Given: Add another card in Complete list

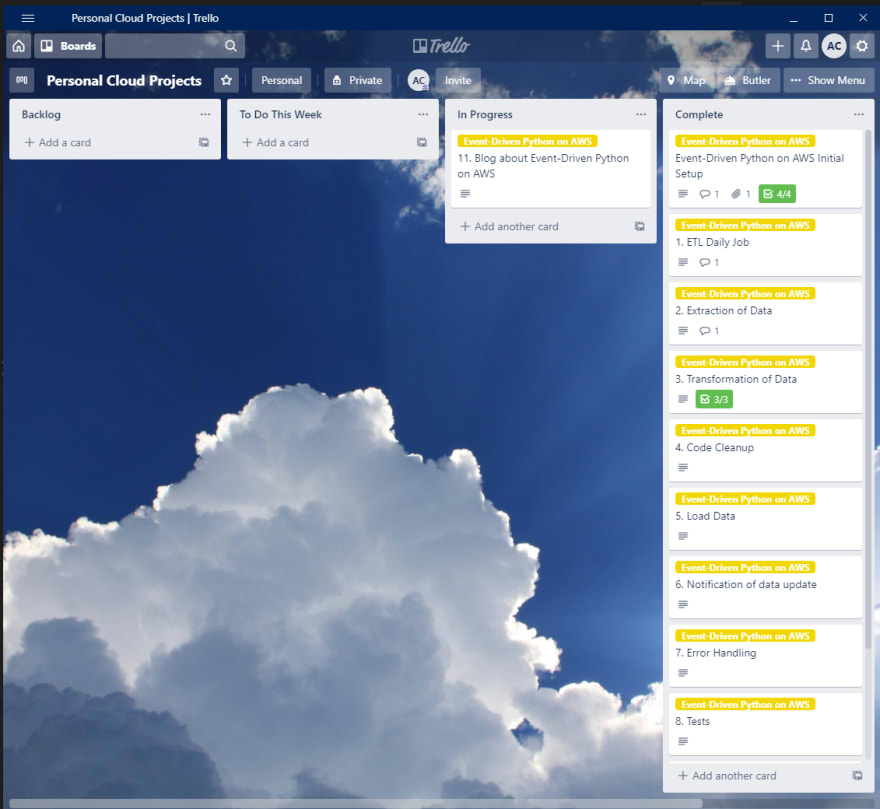Looking at the screenshot, I should point(727,775).
